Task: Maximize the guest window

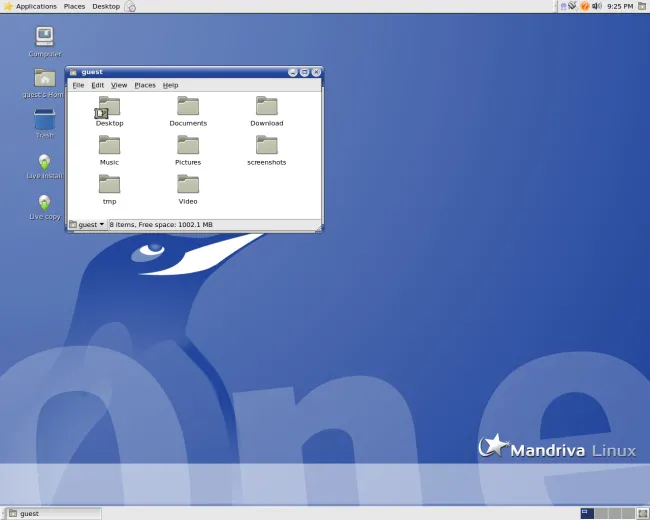Action: point(304,72)
